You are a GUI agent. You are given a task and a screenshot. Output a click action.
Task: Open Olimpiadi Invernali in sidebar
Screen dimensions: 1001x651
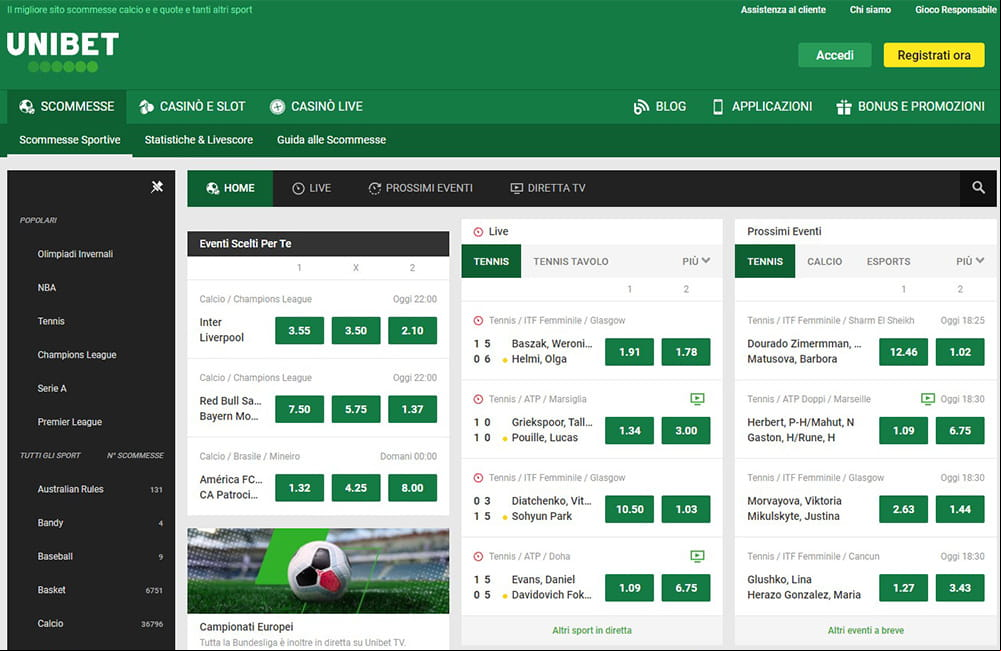75,254
